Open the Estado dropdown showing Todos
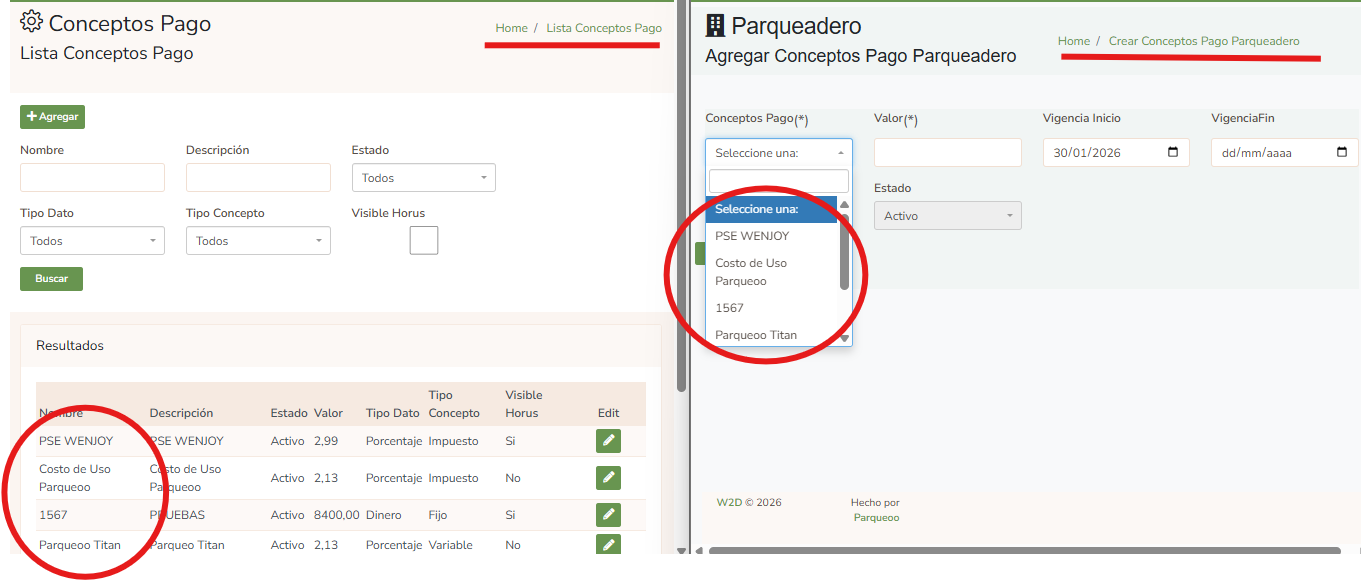This screenshot has width=1361, height=580. (x=423, y=176)
